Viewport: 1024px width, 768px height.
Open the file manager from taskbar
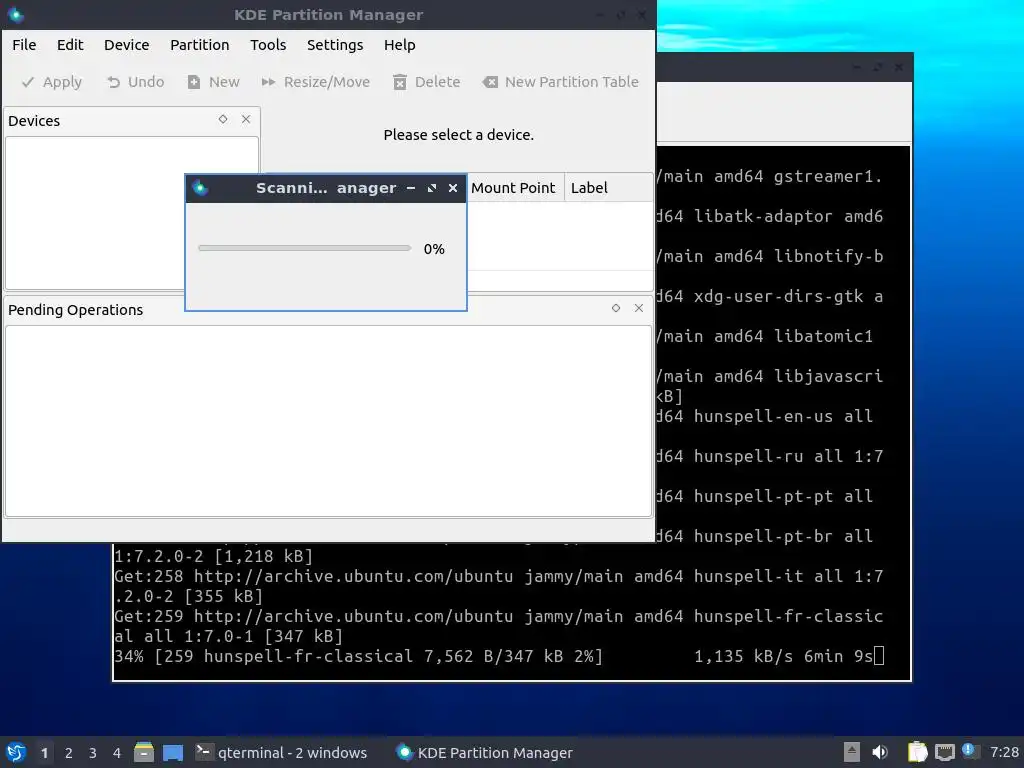(144, 752)
